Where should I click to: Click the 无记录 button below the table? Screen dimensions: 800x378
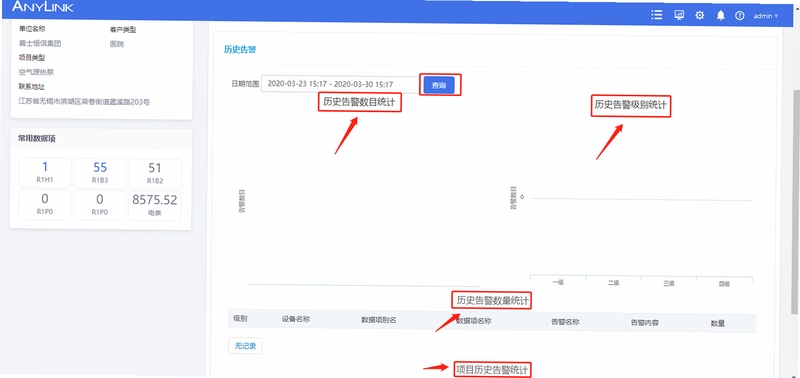(x=245, y=346)
